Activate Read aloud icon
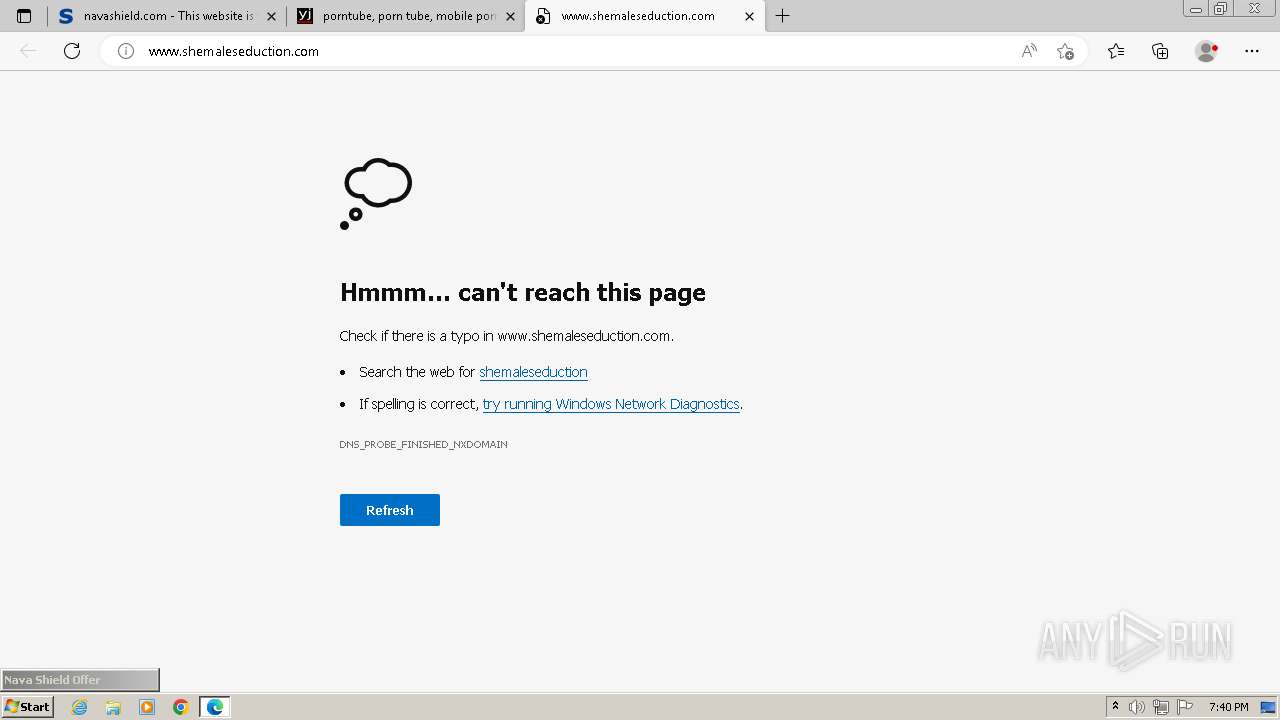 [1029, 51]
